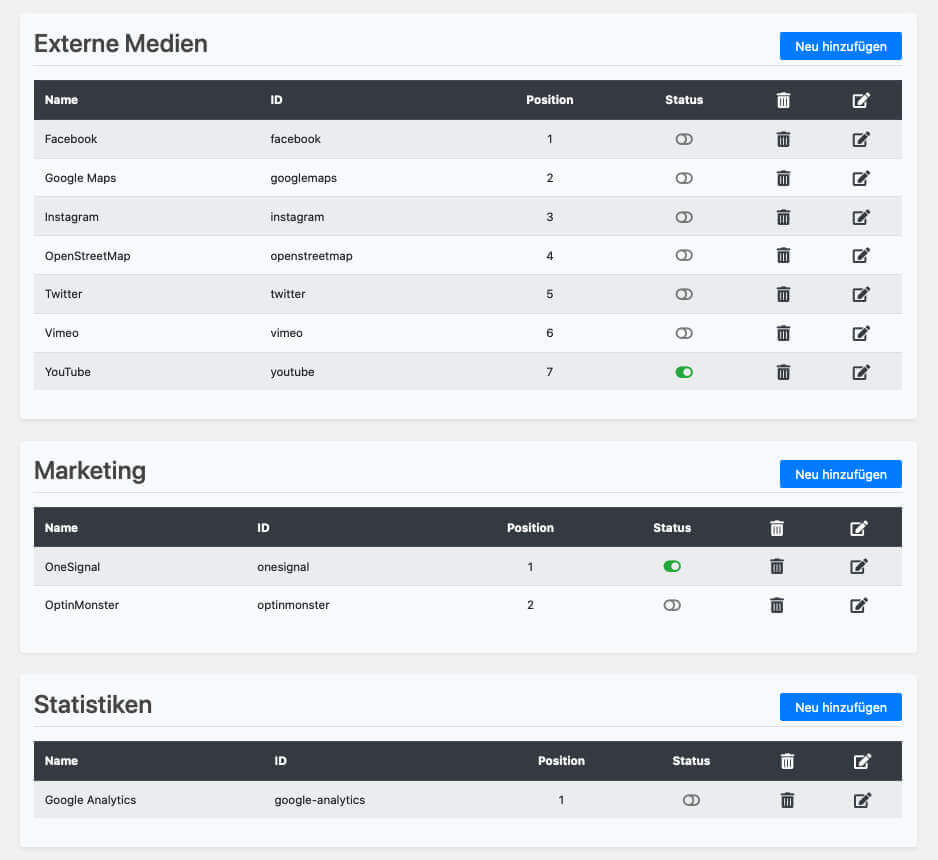Edit the OpenStreetMap entry
The width and height of the screenshot is (938, 860).
pos(861,256)
